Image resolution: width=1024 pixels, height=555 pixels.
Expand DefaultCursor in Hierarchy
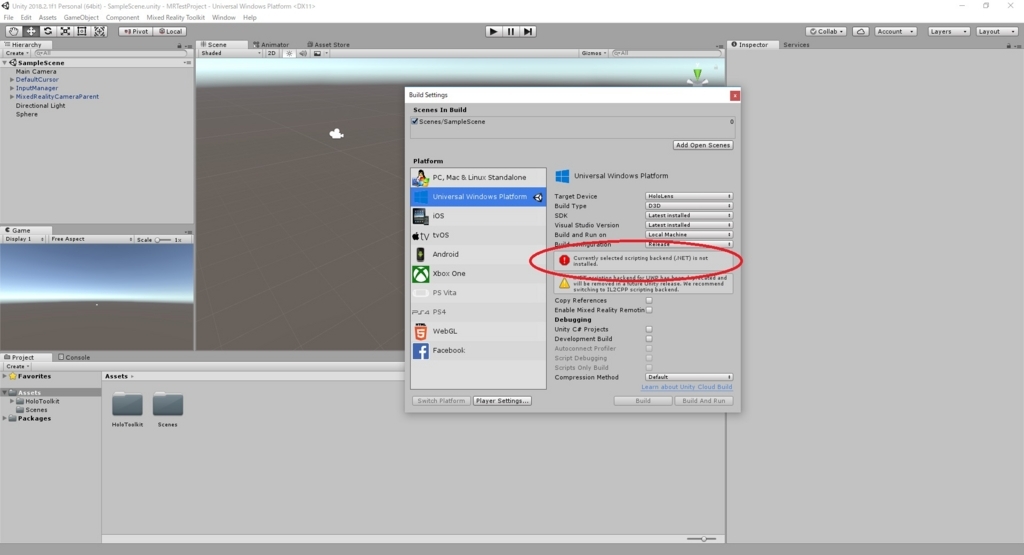pos(12,80)
